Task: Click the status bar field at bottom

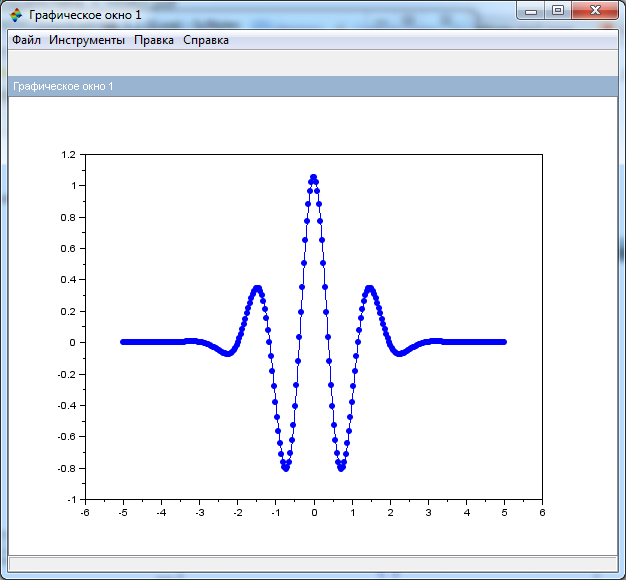Action: click(x=313, y=564)
